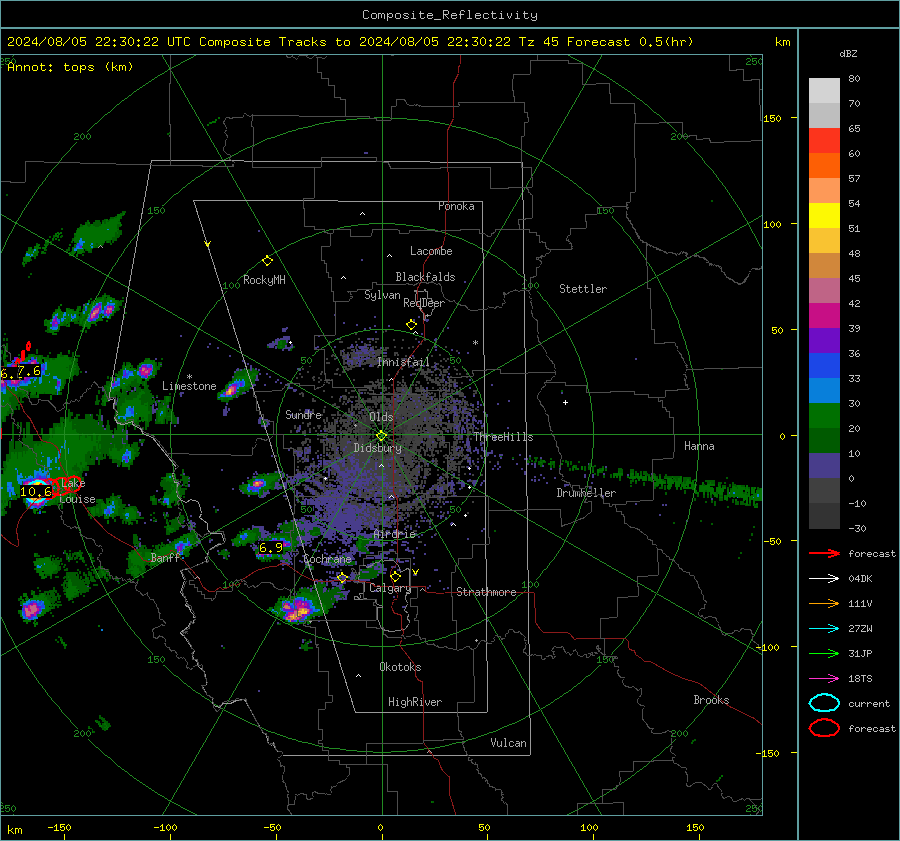Select the yellow 51-54 dBZ swatch
This screenshot has height=841, width=900.
click(x=824, y=216)
